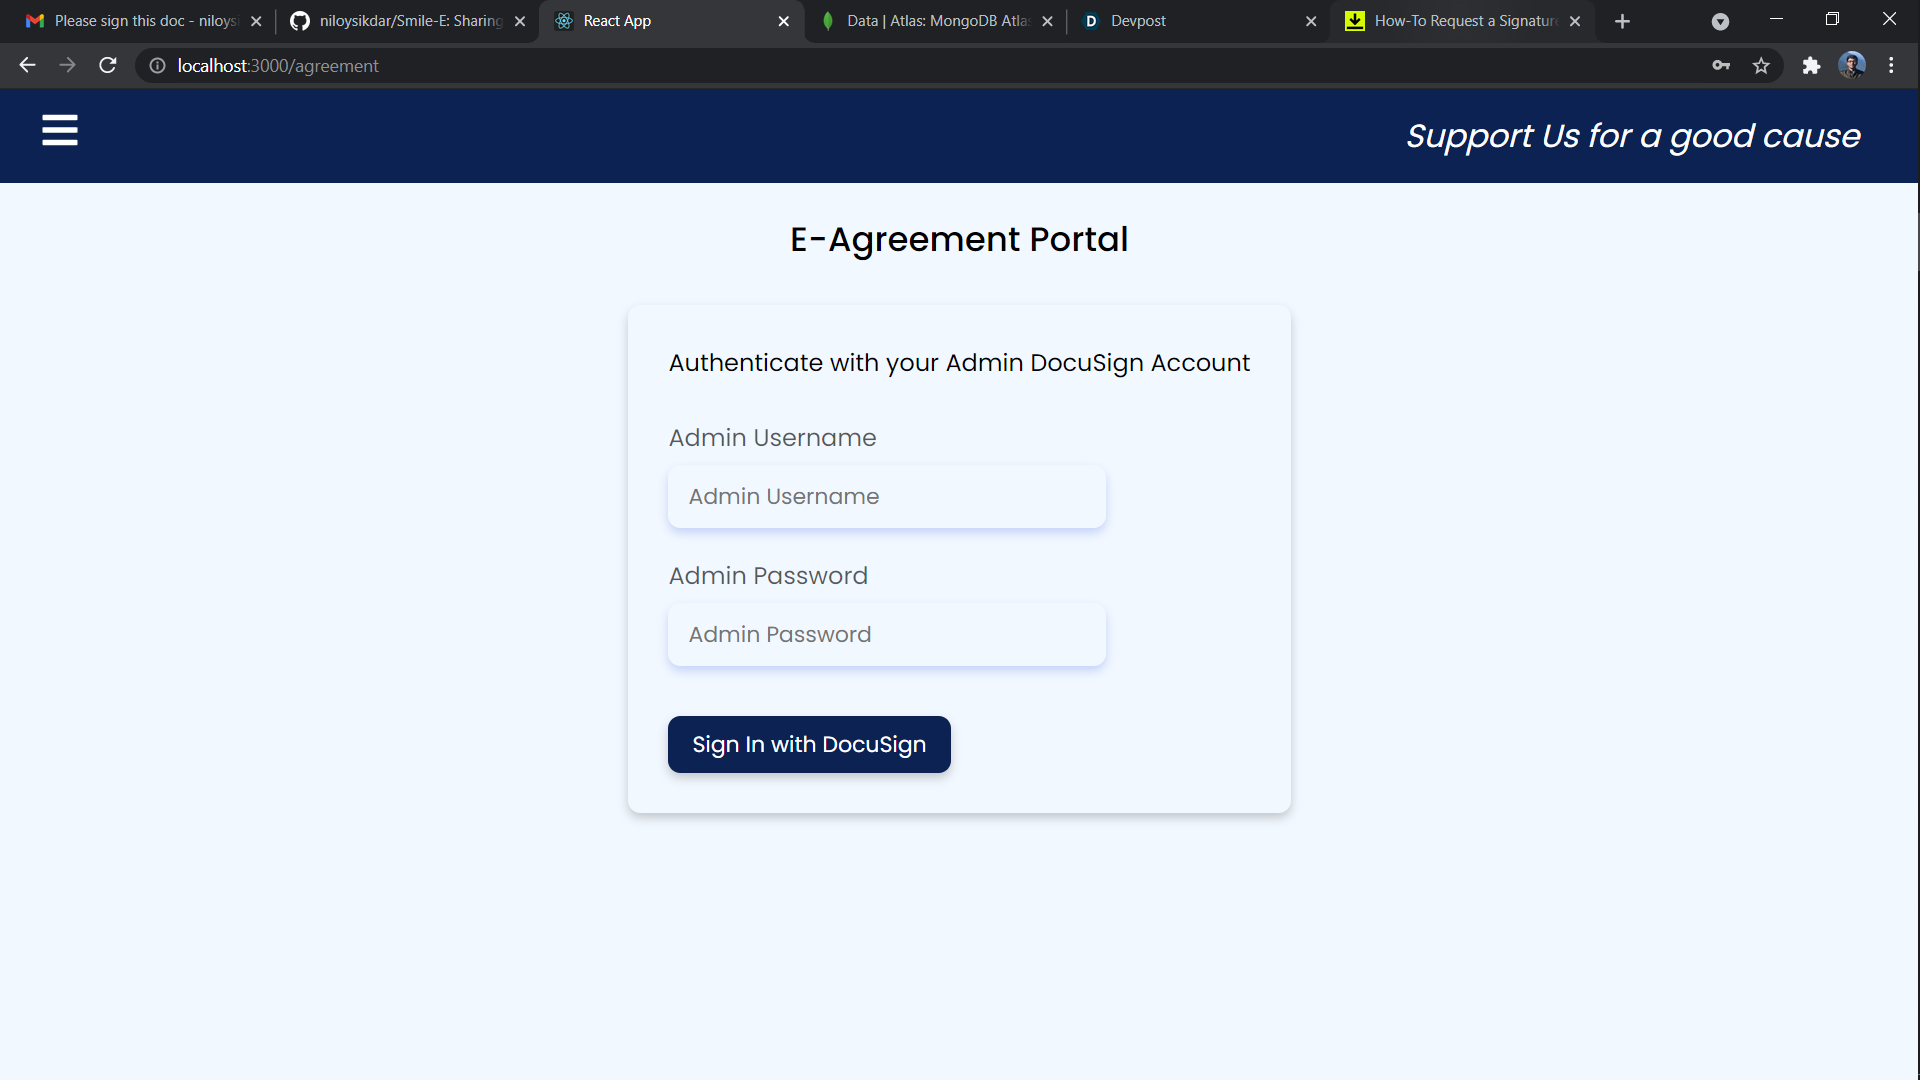The height and width of the screenshot is (1080, 1920).
Task: Close the How-To Request a Signature tab
Action: [x=1575, y=21]
